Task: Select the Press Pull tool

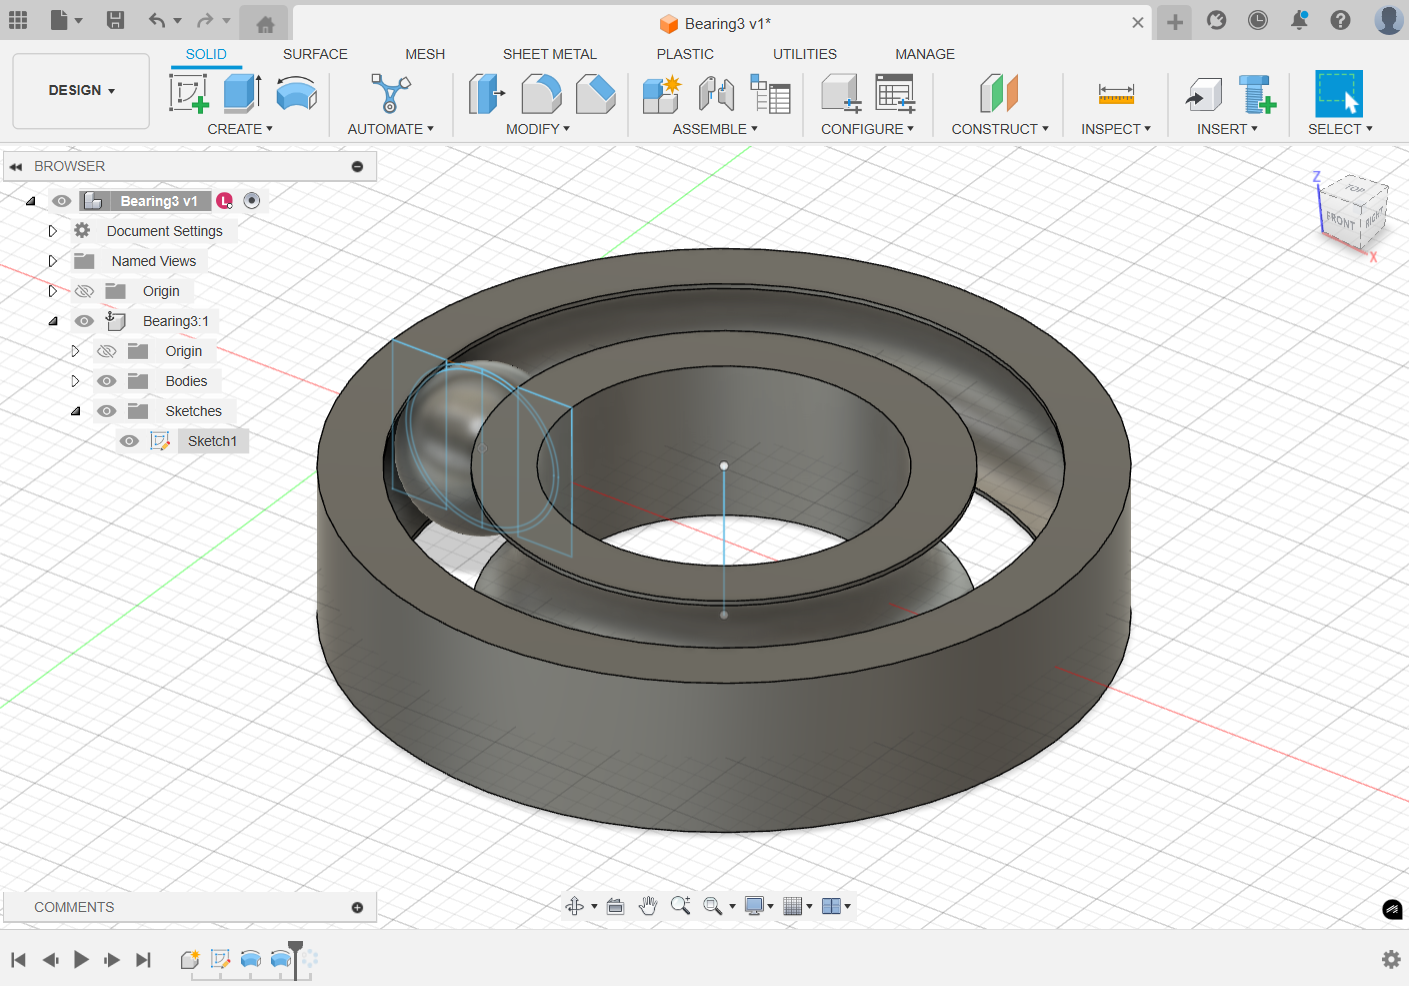Action: (487, 94)
